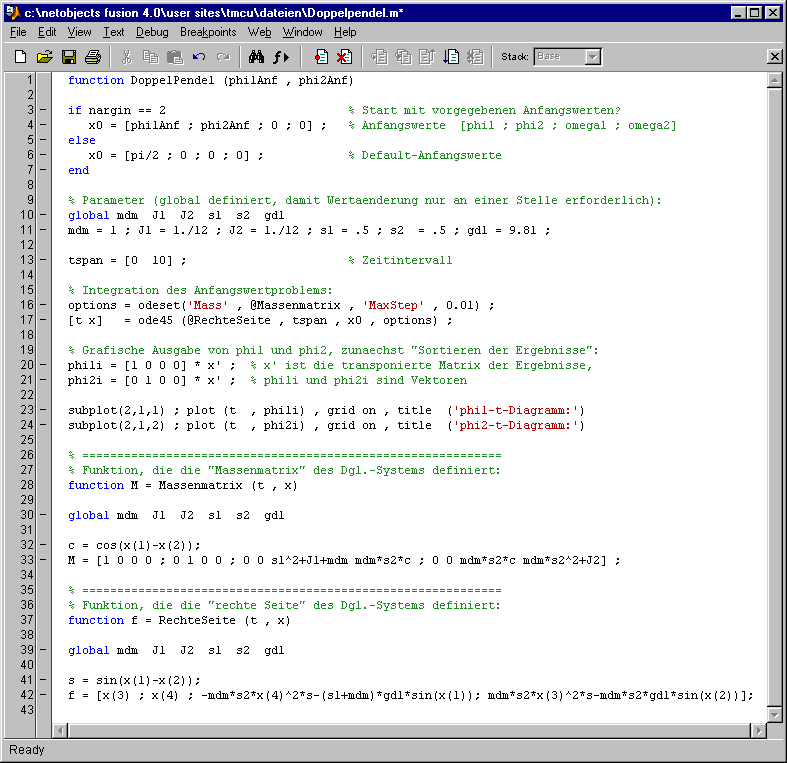
Task: Click the 'tspan = [0 10]' statement
Action: (x=127, y=261)
